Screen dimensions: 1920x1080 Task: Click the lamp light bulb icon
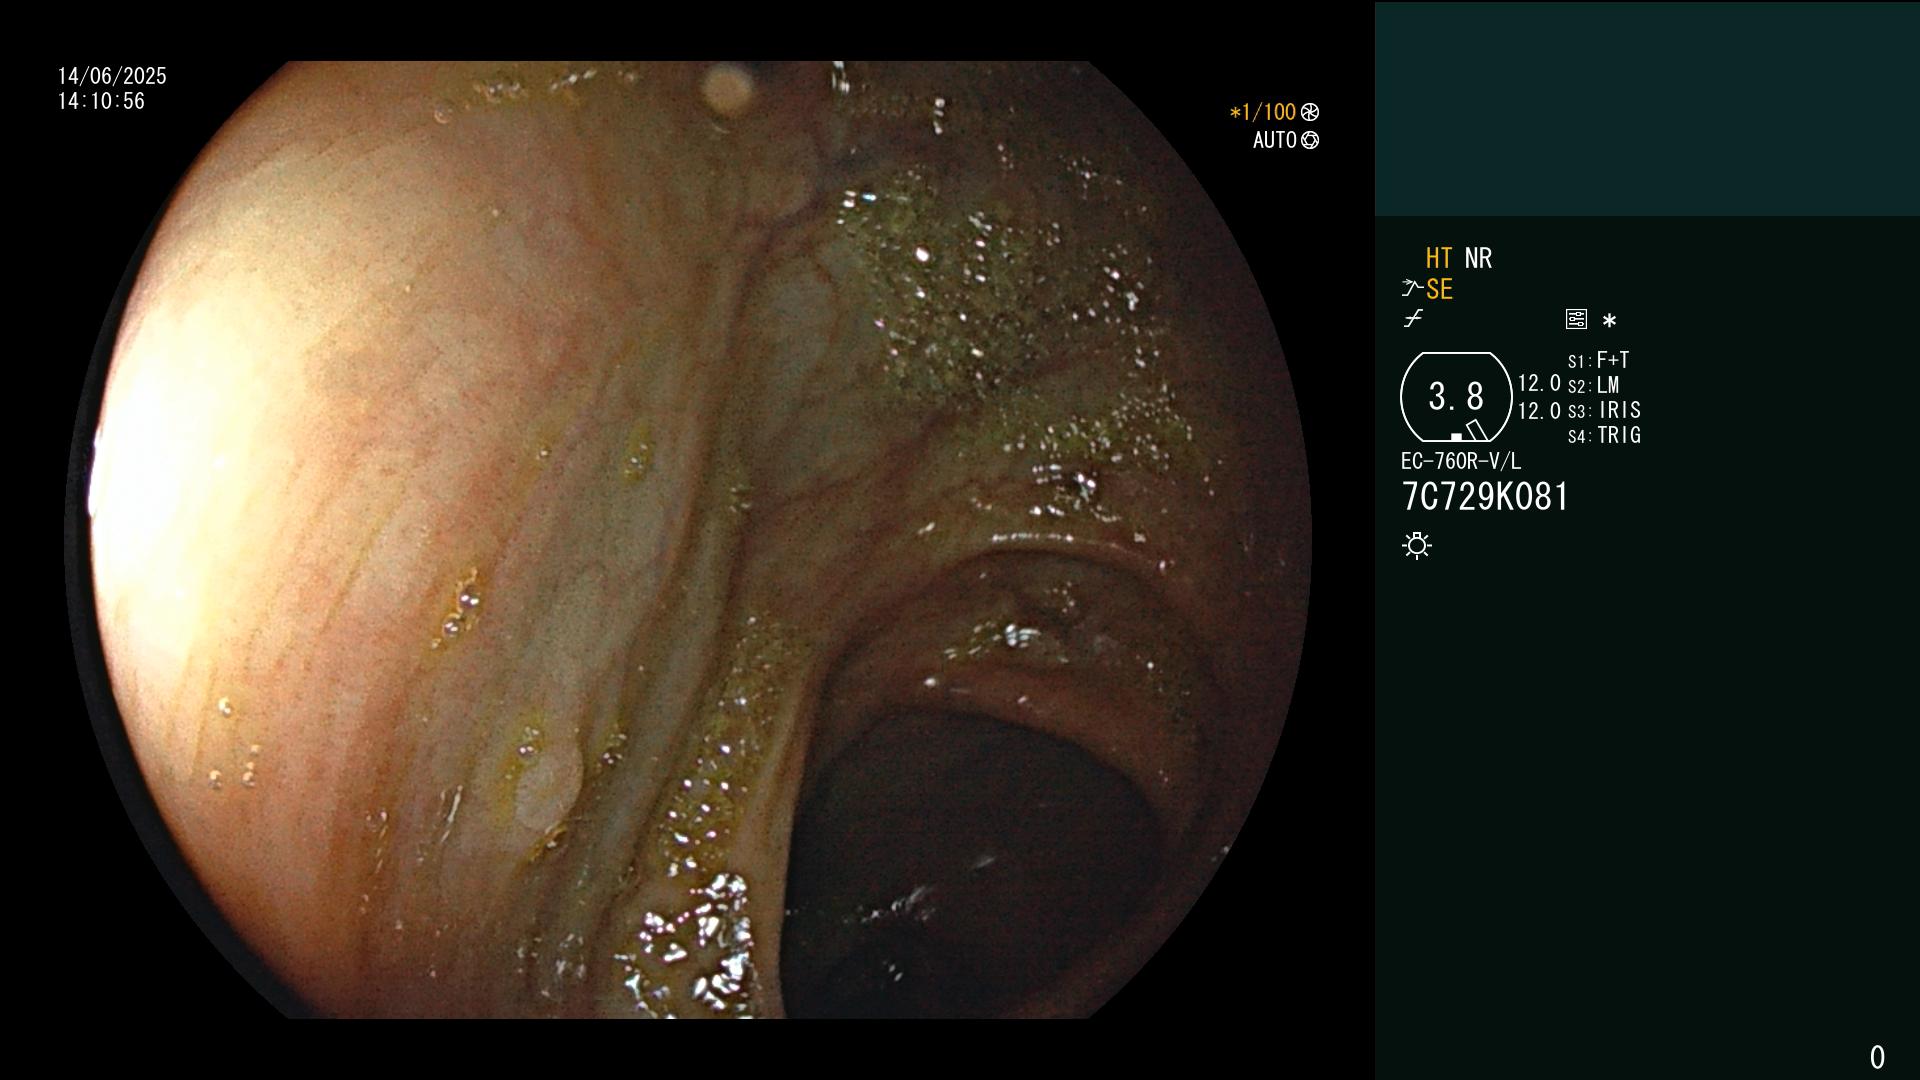tap(1417, 545)
